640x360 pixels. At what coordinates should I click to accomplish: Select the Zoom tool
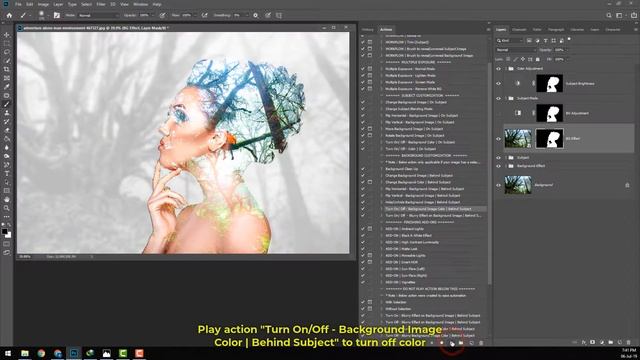(x=7, y=208)
